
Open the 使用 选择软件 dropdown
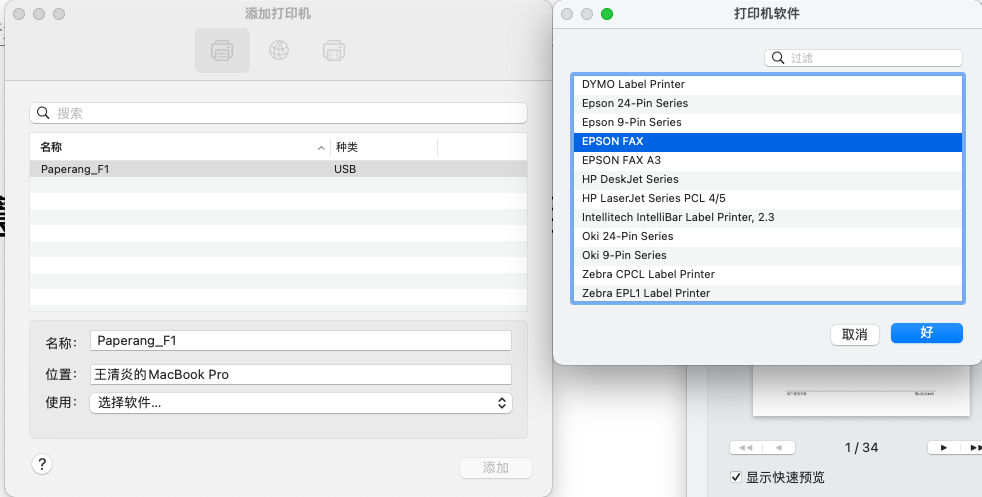pyautogui.click(x=300, y=403)
